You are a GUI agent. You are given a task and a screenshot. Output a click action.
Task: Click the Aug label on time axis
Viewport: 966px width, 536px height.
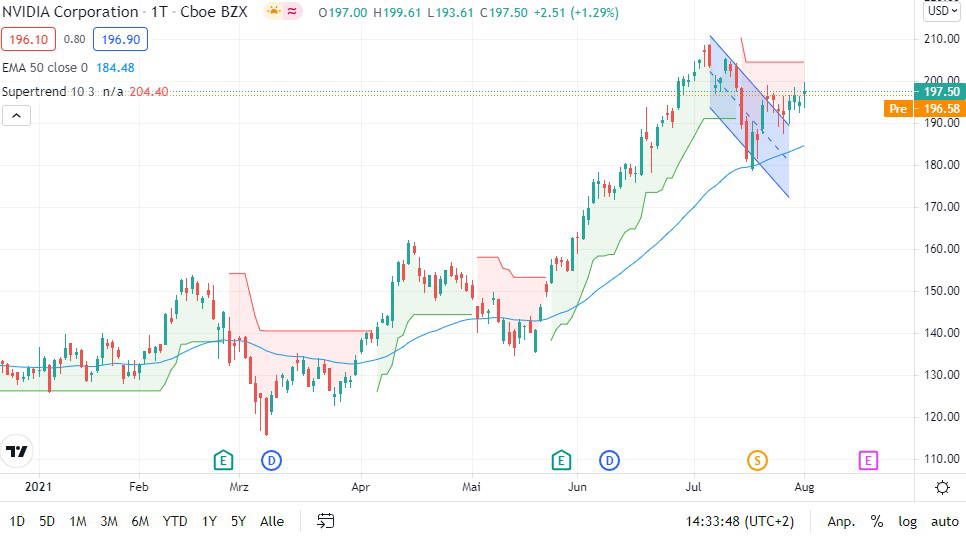coord(804,487)
